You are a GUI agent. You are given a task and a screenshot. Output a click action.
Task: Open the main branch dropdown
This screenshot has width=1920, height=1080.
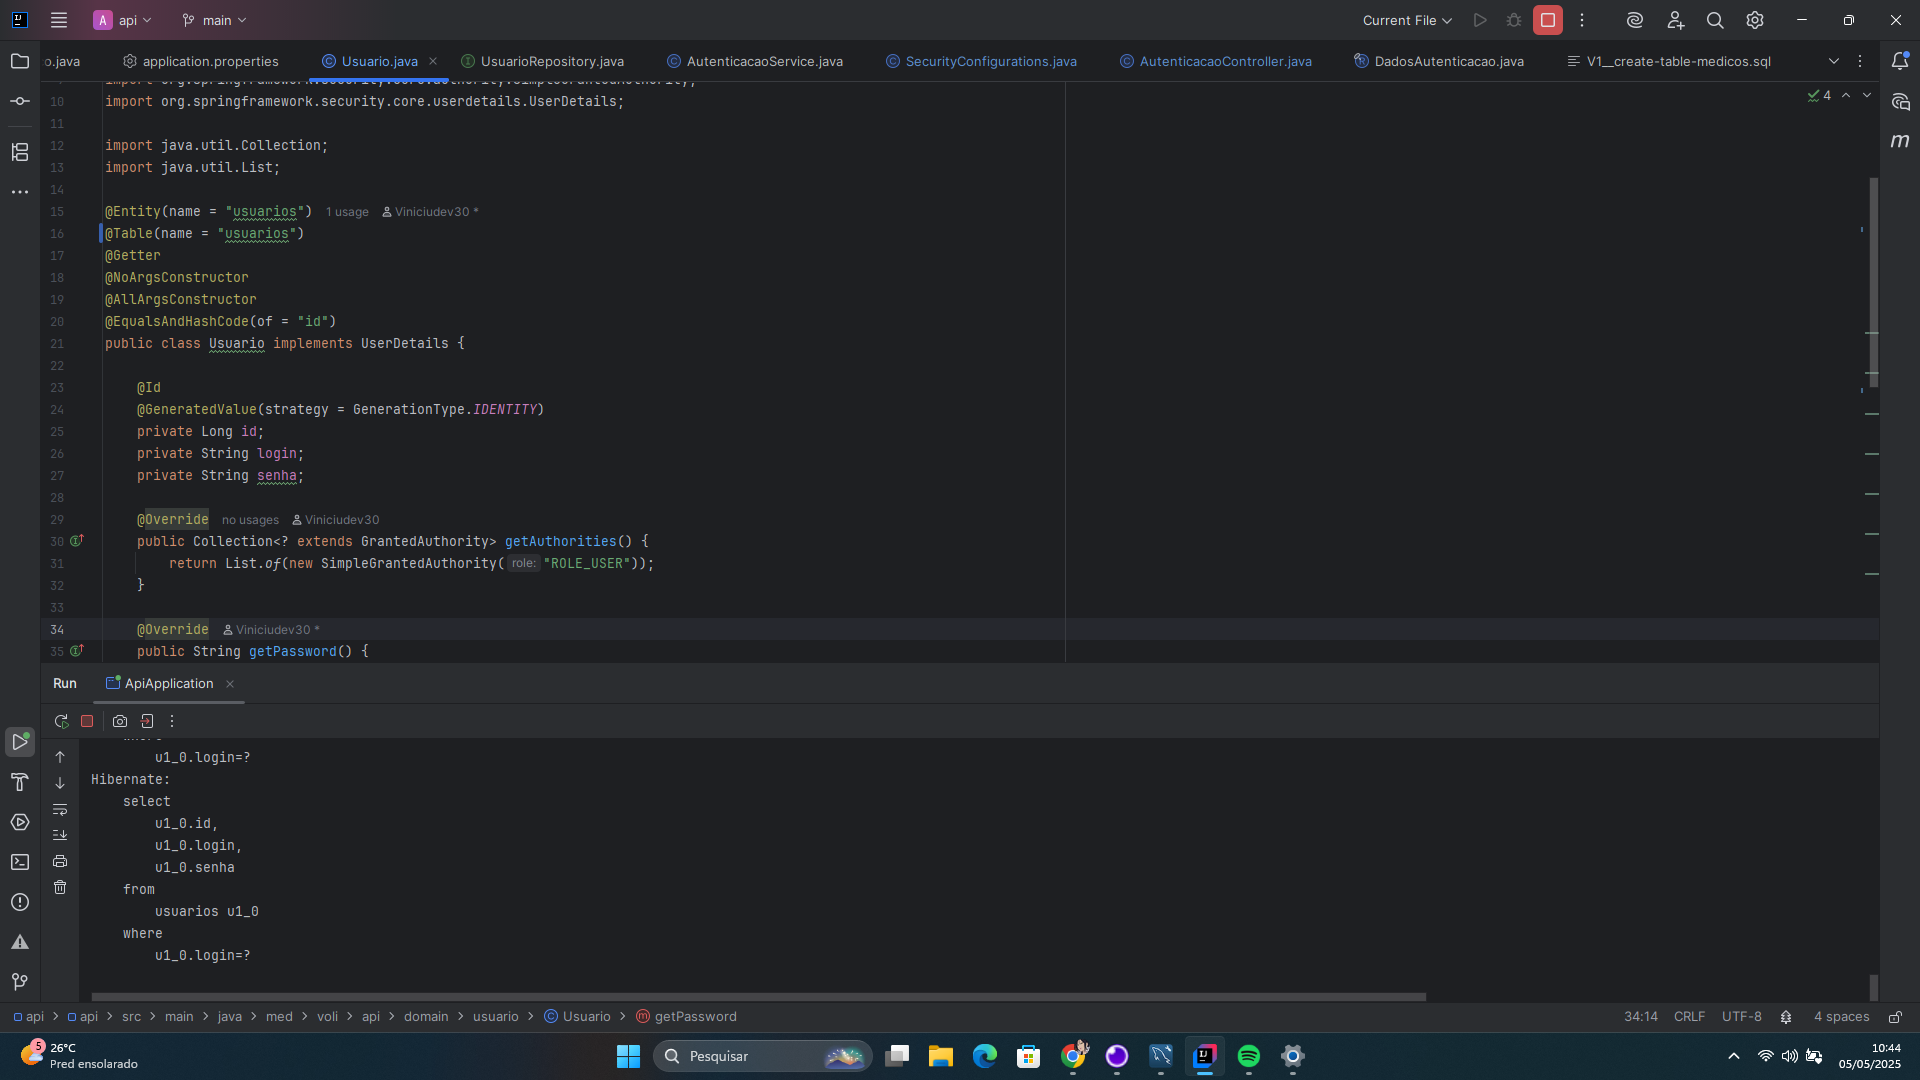click(214, 20)
